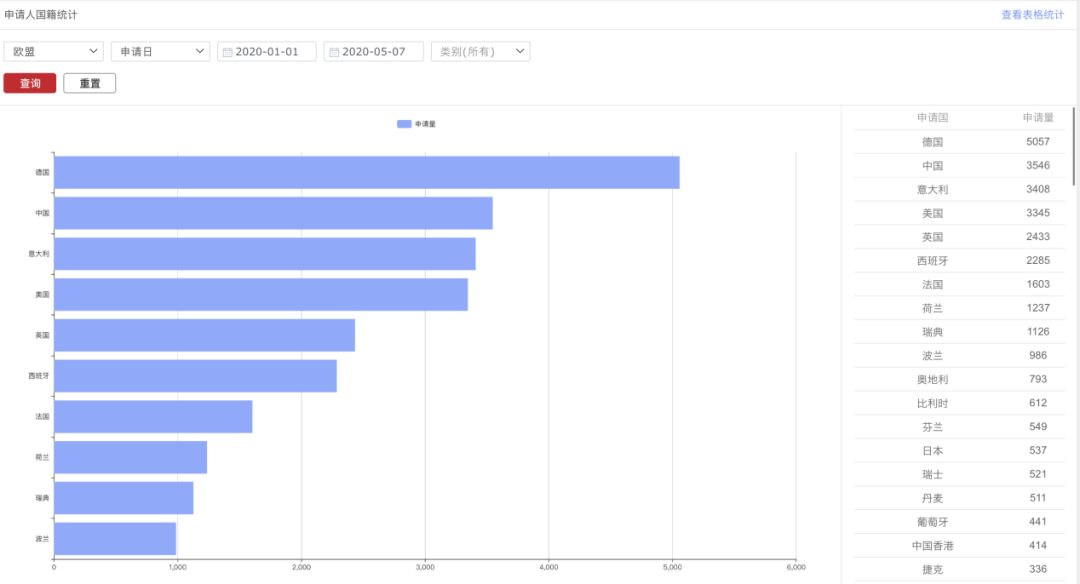Select the 波兰 bar in chart
Viewport: 1080px width, 584px height.
115,539
